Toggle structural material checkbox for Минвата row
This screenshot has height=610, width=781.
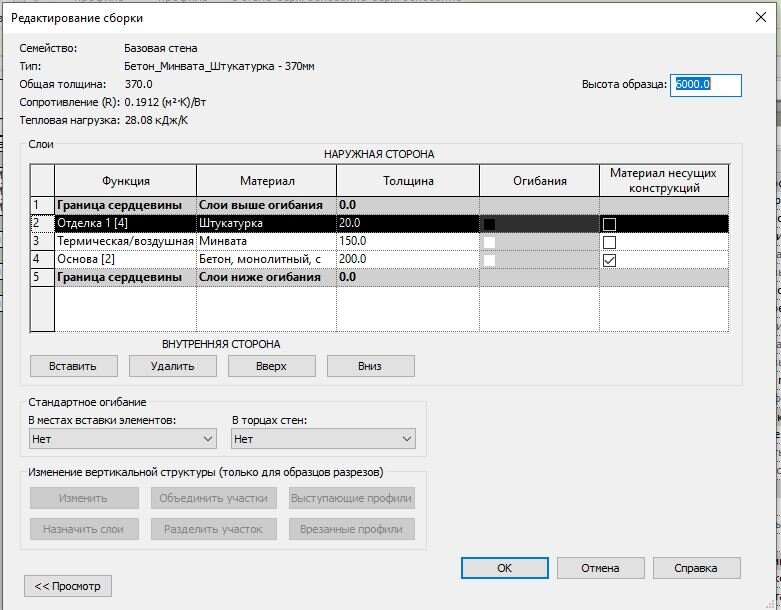coord(609,242)
